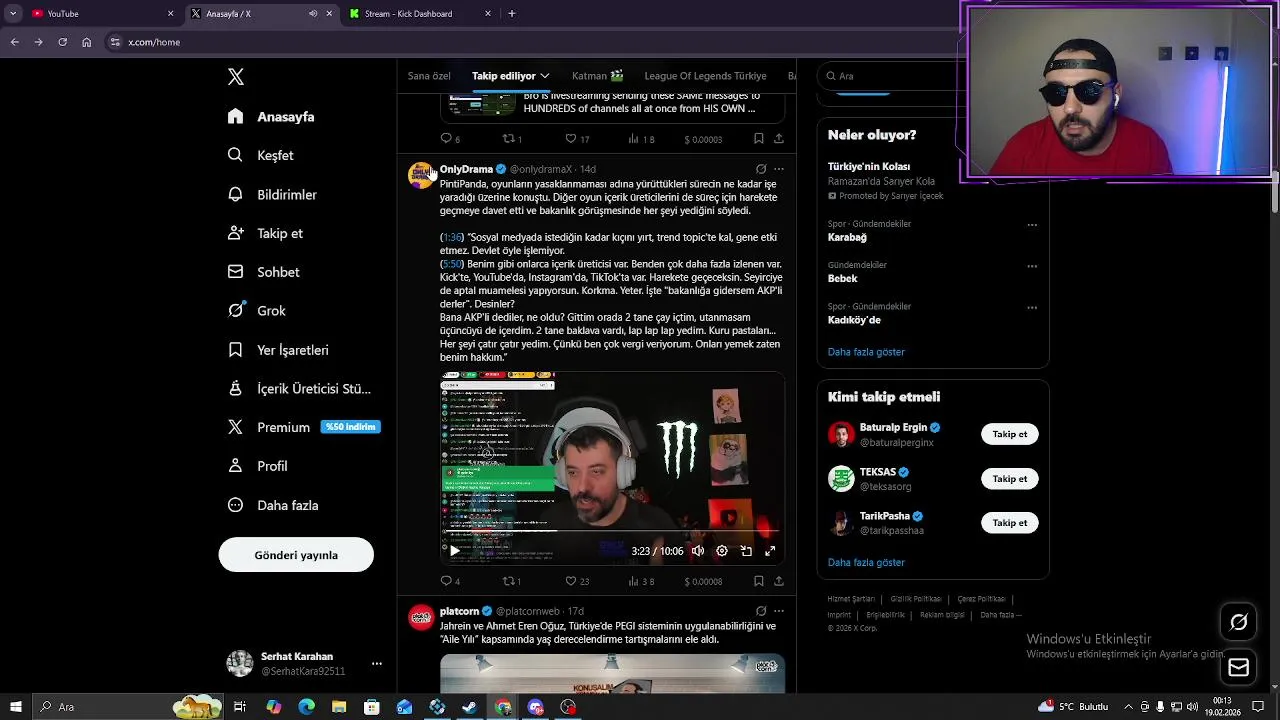Click the Gönderi yayınla button
The height and width of the screenshot is (720, 1280).
(296, 555)
